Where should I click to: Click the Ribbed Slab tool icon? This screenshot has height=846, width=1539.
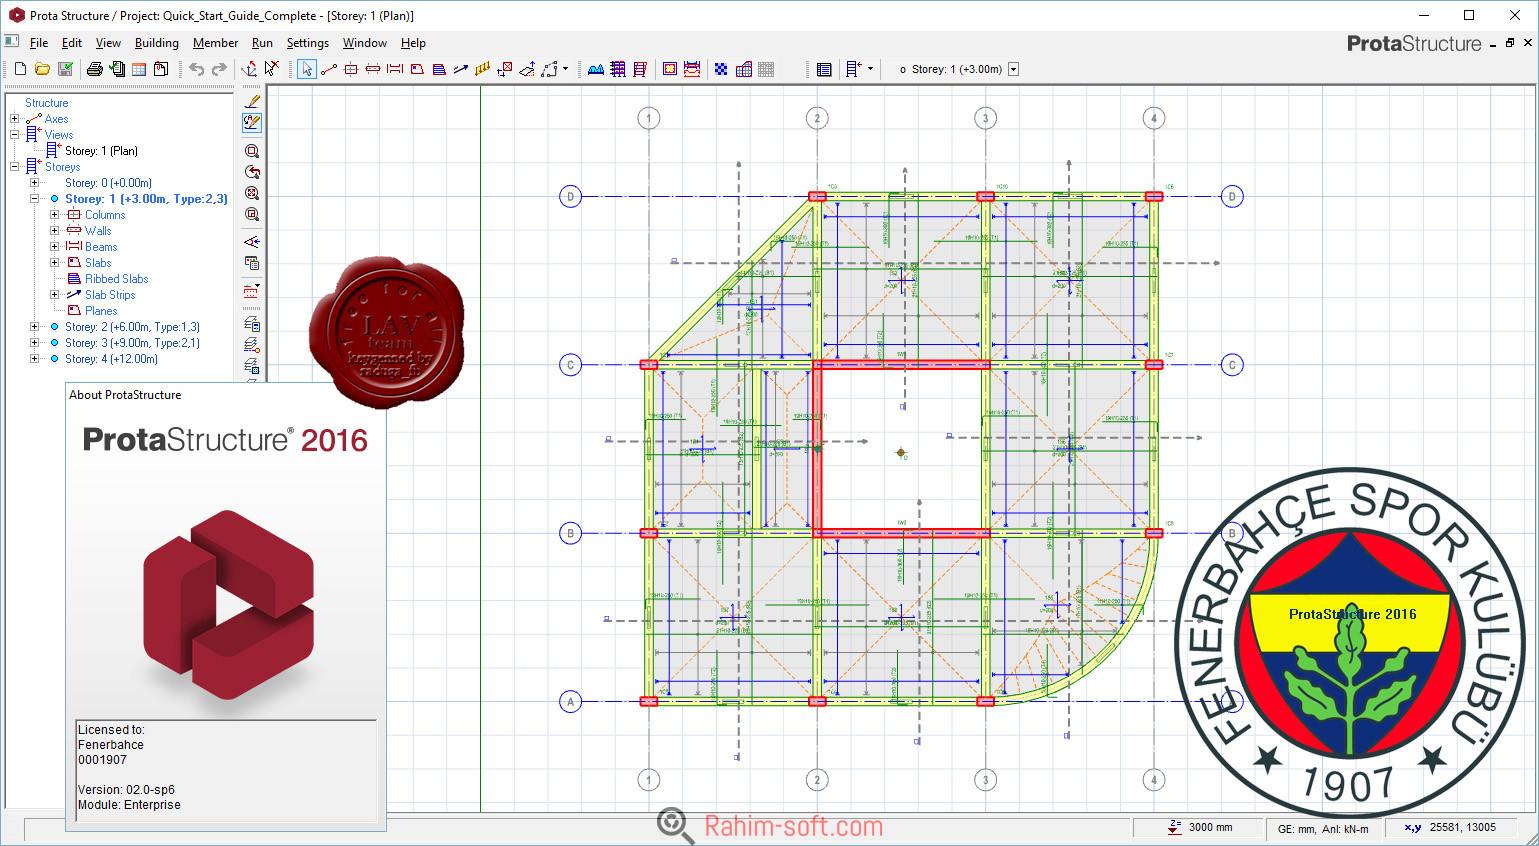click(x=439, y=69)
